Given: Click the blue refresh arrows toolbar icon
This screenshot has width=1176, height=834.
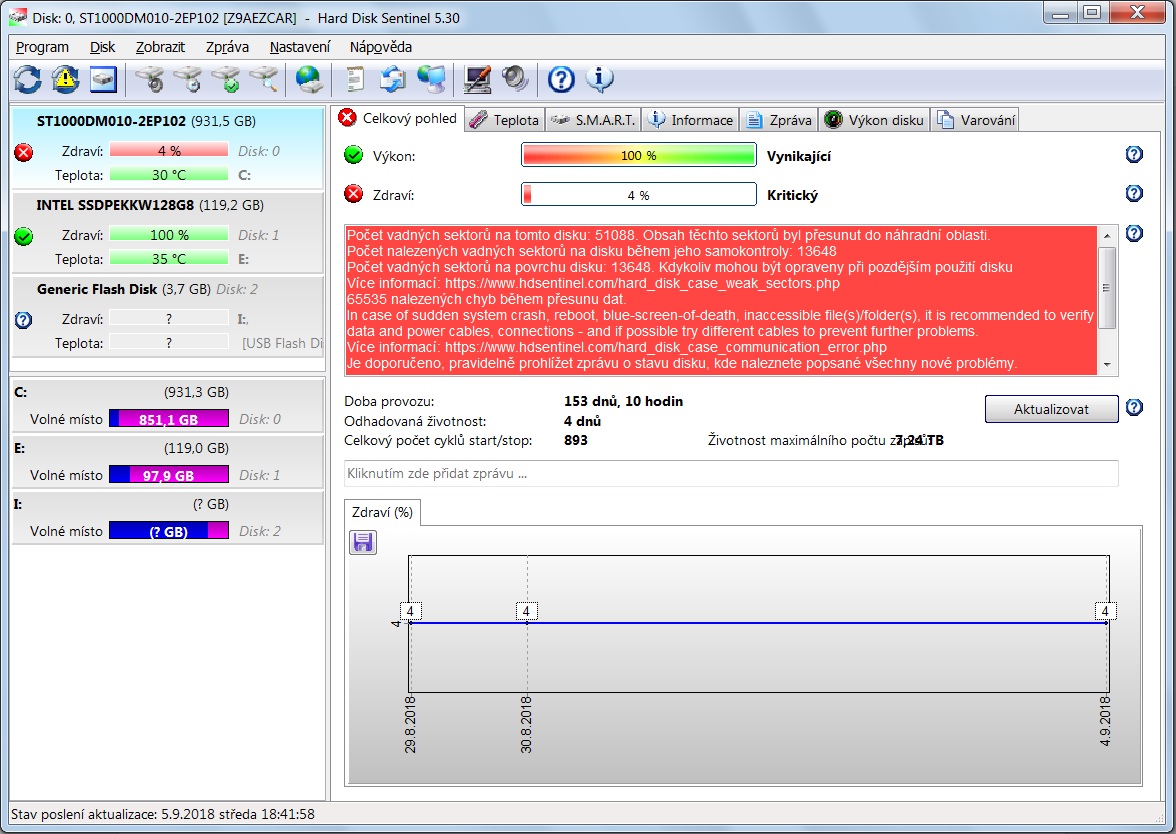Looking at the screenshot, I should click(x=27, y=79).
